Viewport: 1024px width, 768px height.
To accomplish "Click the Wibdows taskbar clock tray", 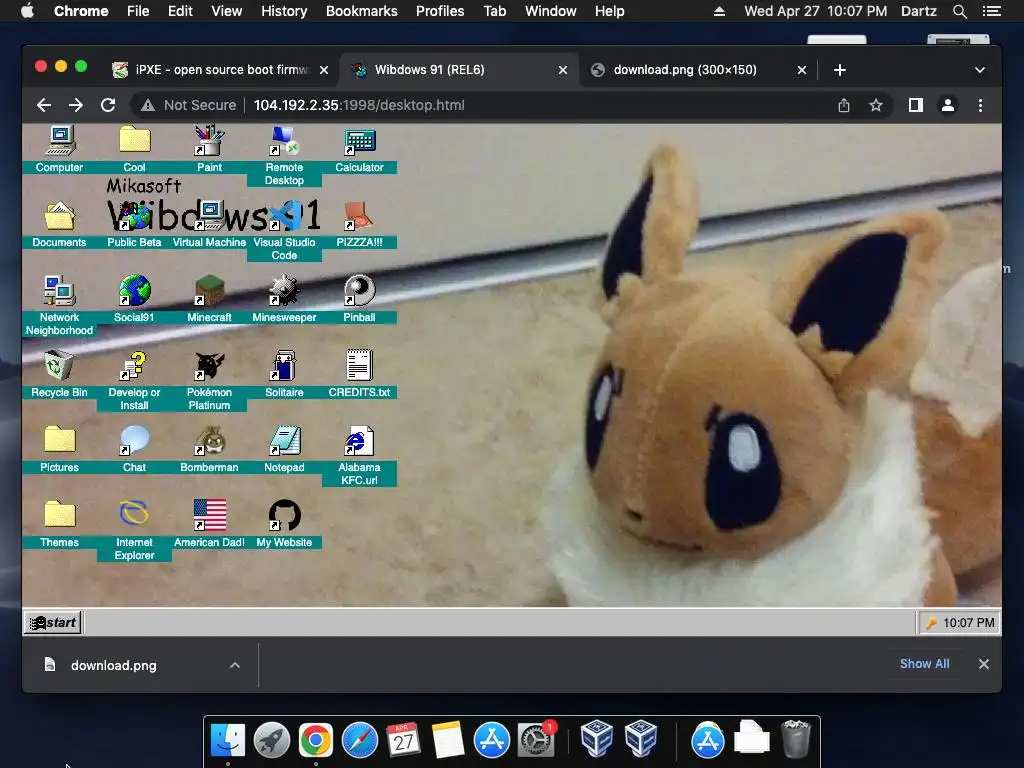I will pos(959,623).
